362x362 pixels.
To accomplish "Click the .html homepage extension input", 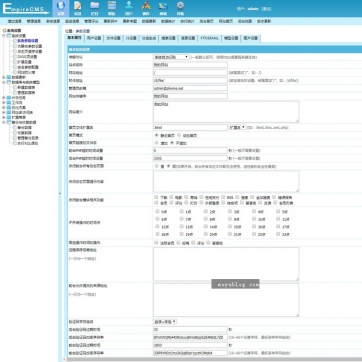I will [190, 127].
